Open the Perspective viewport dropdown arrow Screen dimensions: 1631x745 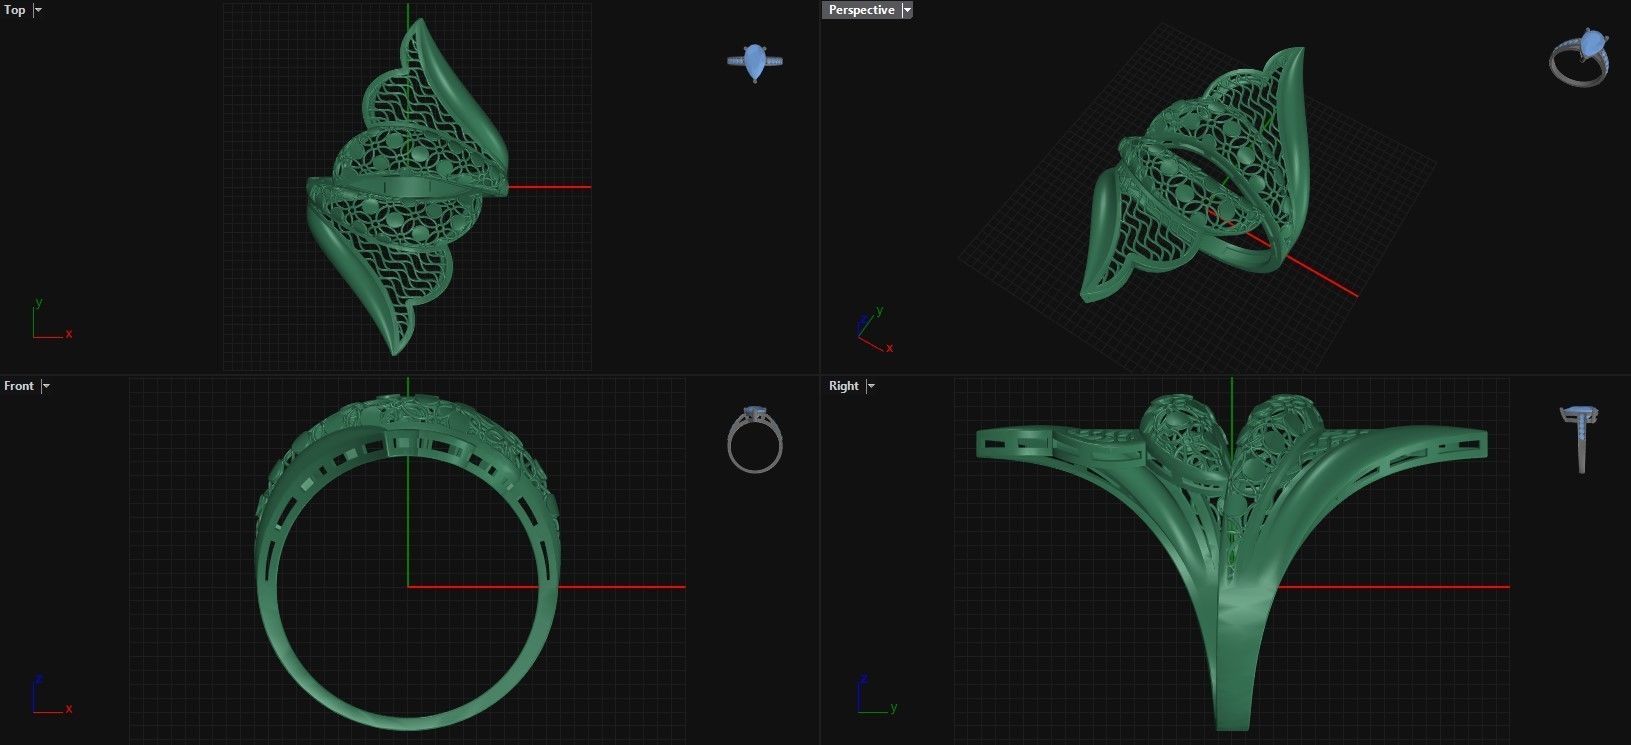pos(907,10)
